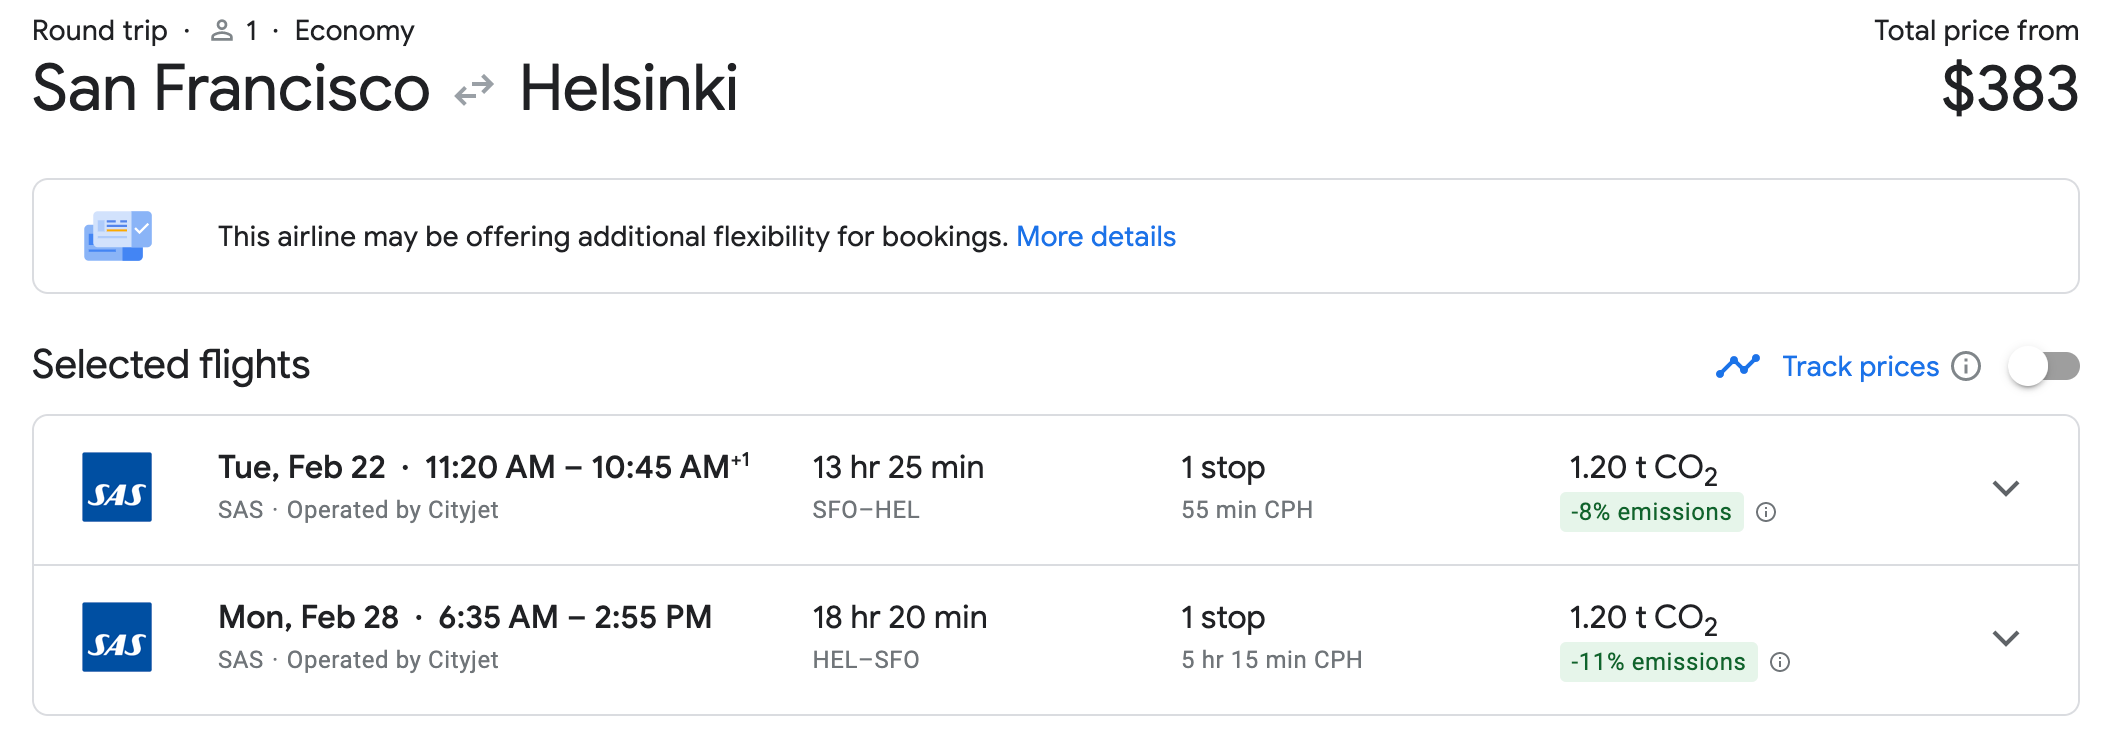Click the SAS logo on Feb 22 flight
The height and width of the screenshot is (730, 2106).
pyautogui.click(x=117, y=487)
